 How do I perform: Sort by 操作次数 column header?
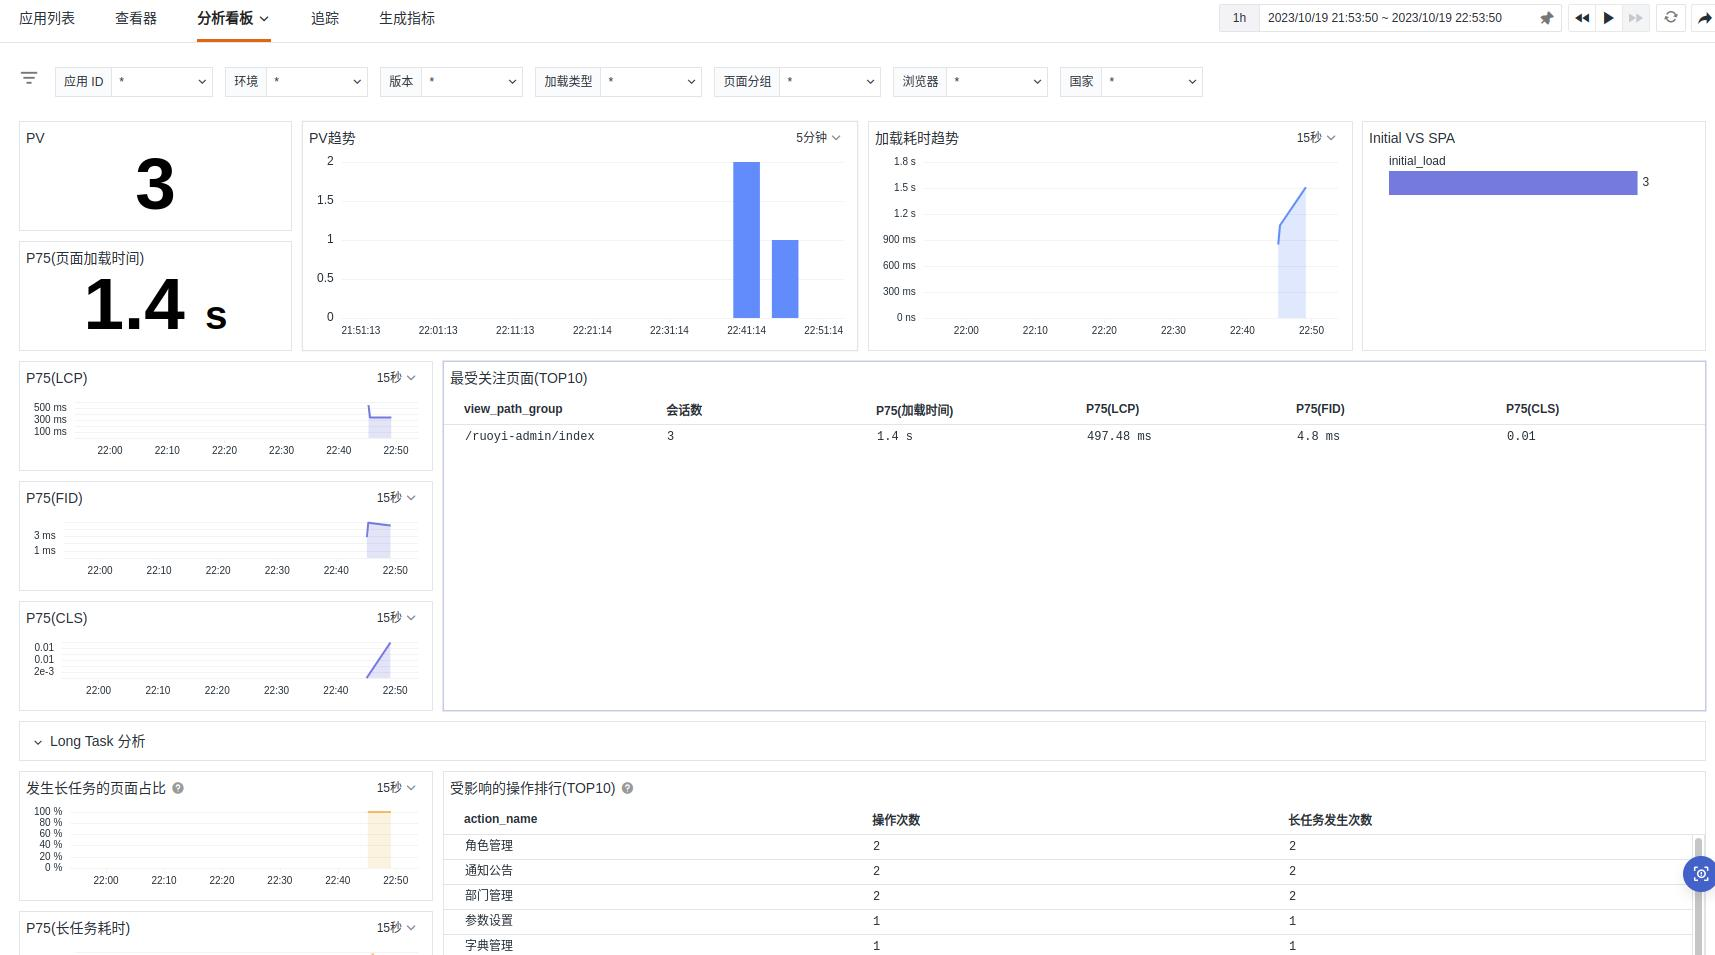pyautogui.click(x=895, y=820)
